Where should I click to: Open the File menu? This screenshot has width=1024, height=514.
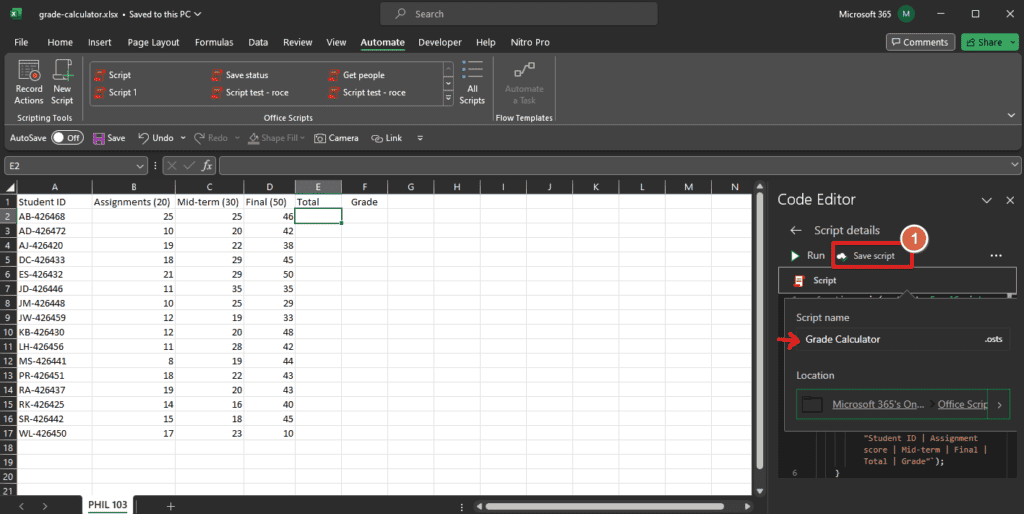[21, 42]
